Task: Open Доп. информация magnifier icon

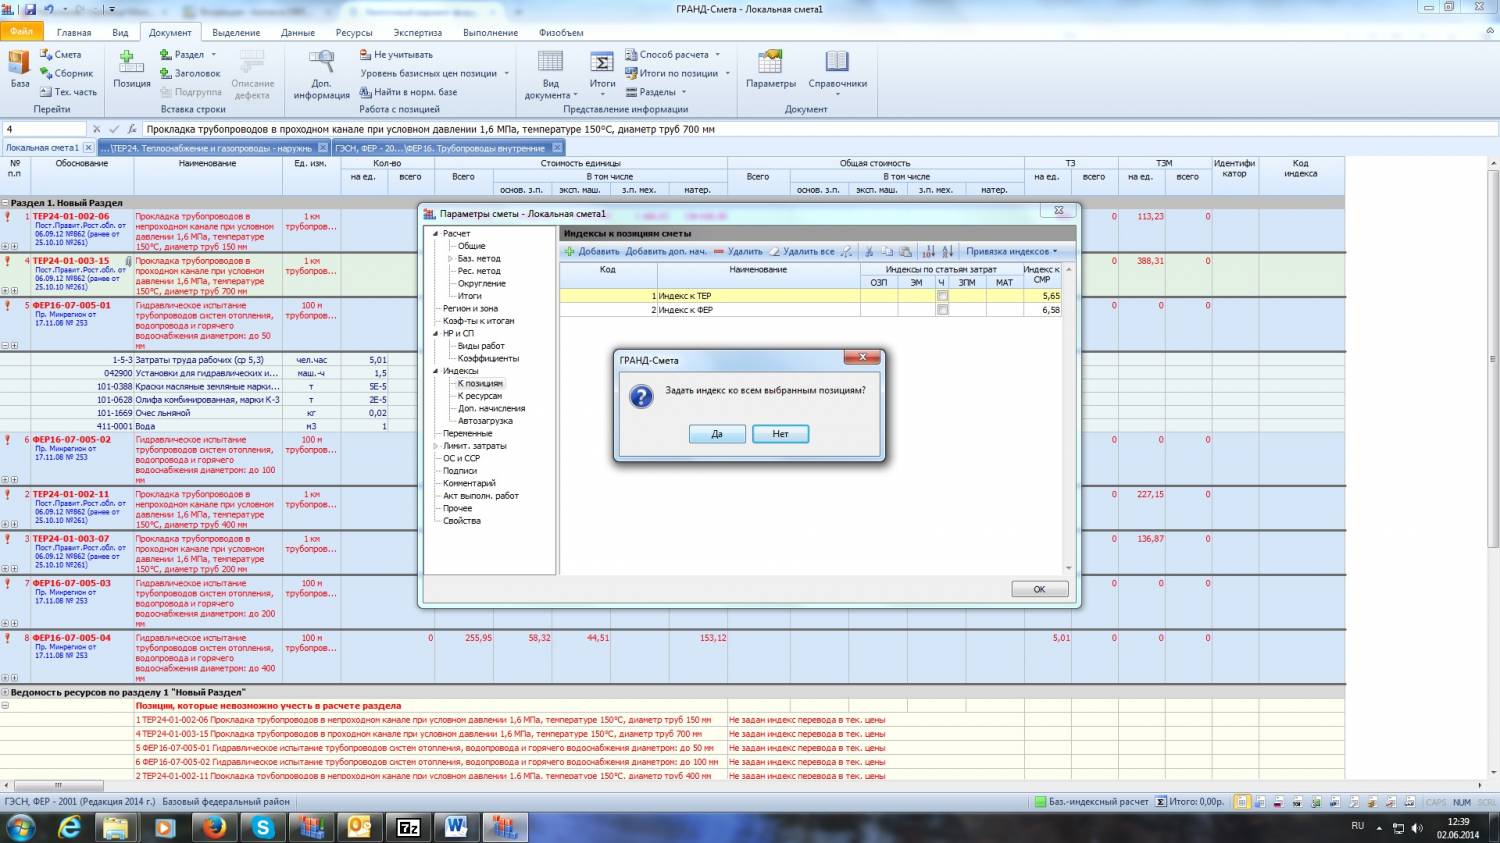Action: (x=321, y=62)
